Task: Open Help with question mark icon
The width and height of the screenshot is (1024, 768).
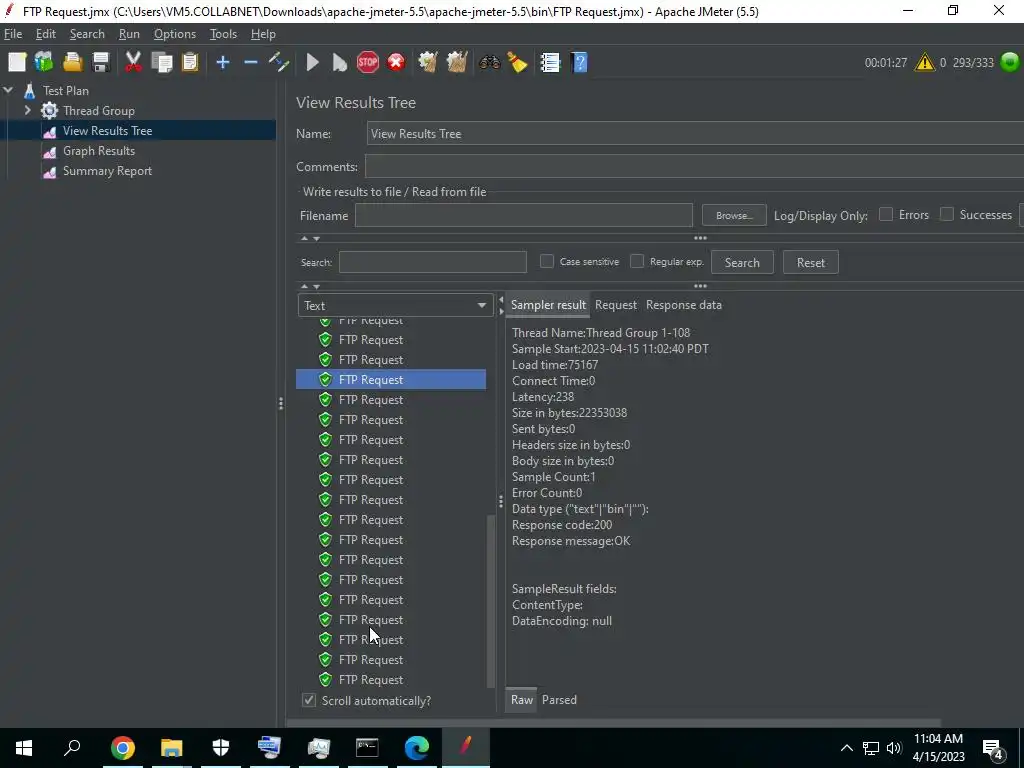Action: tap(579, 63)
